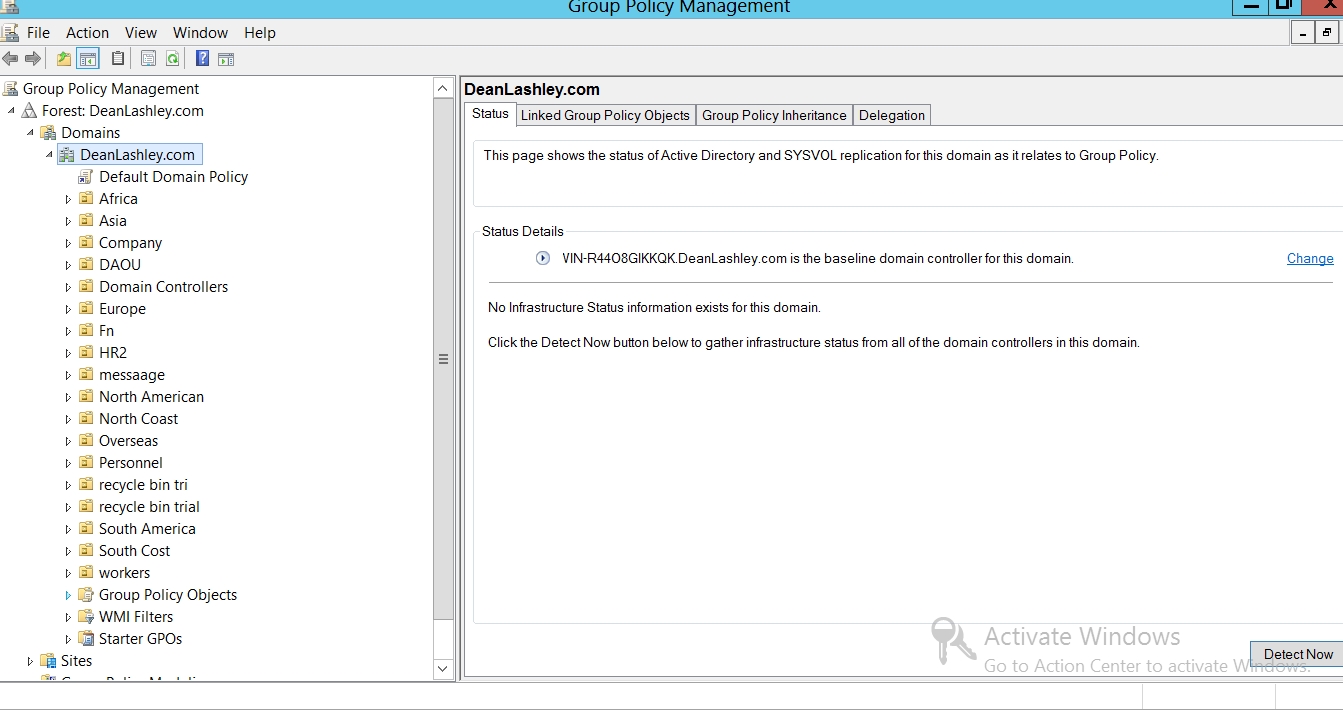
Task: Click the Up One Level folder icon
Action: pos(64,59)
